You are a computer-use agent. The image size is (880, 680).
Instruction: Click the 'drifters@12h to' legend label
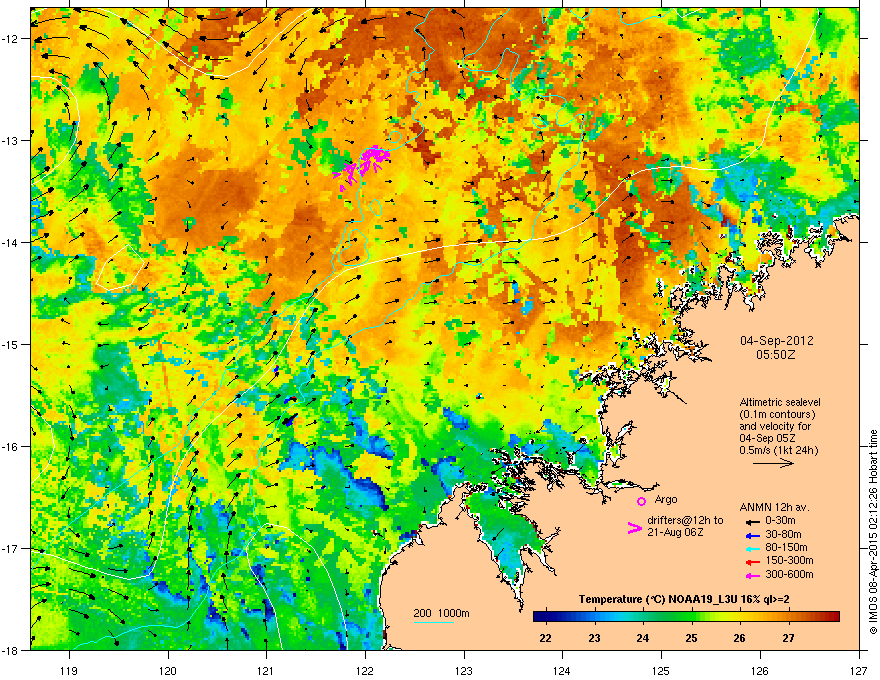pyautogui.click(x=685, y=520)
